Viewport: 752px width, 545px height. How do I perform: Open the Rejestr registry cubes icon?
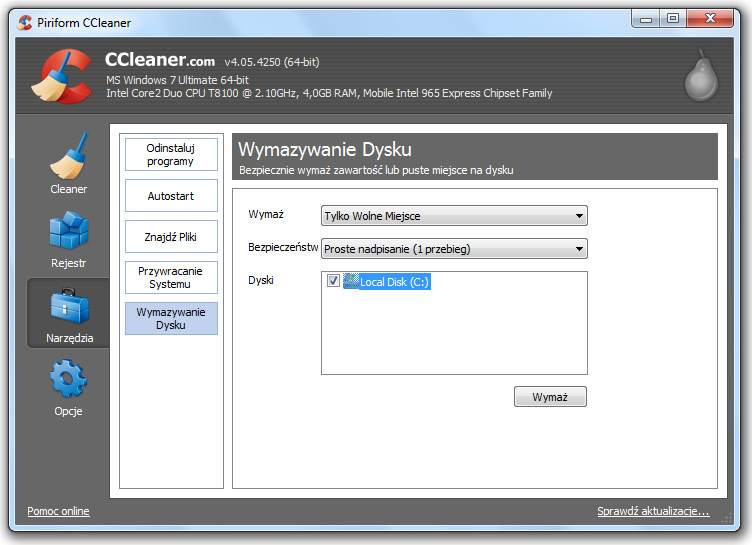[x=69, y=230]
